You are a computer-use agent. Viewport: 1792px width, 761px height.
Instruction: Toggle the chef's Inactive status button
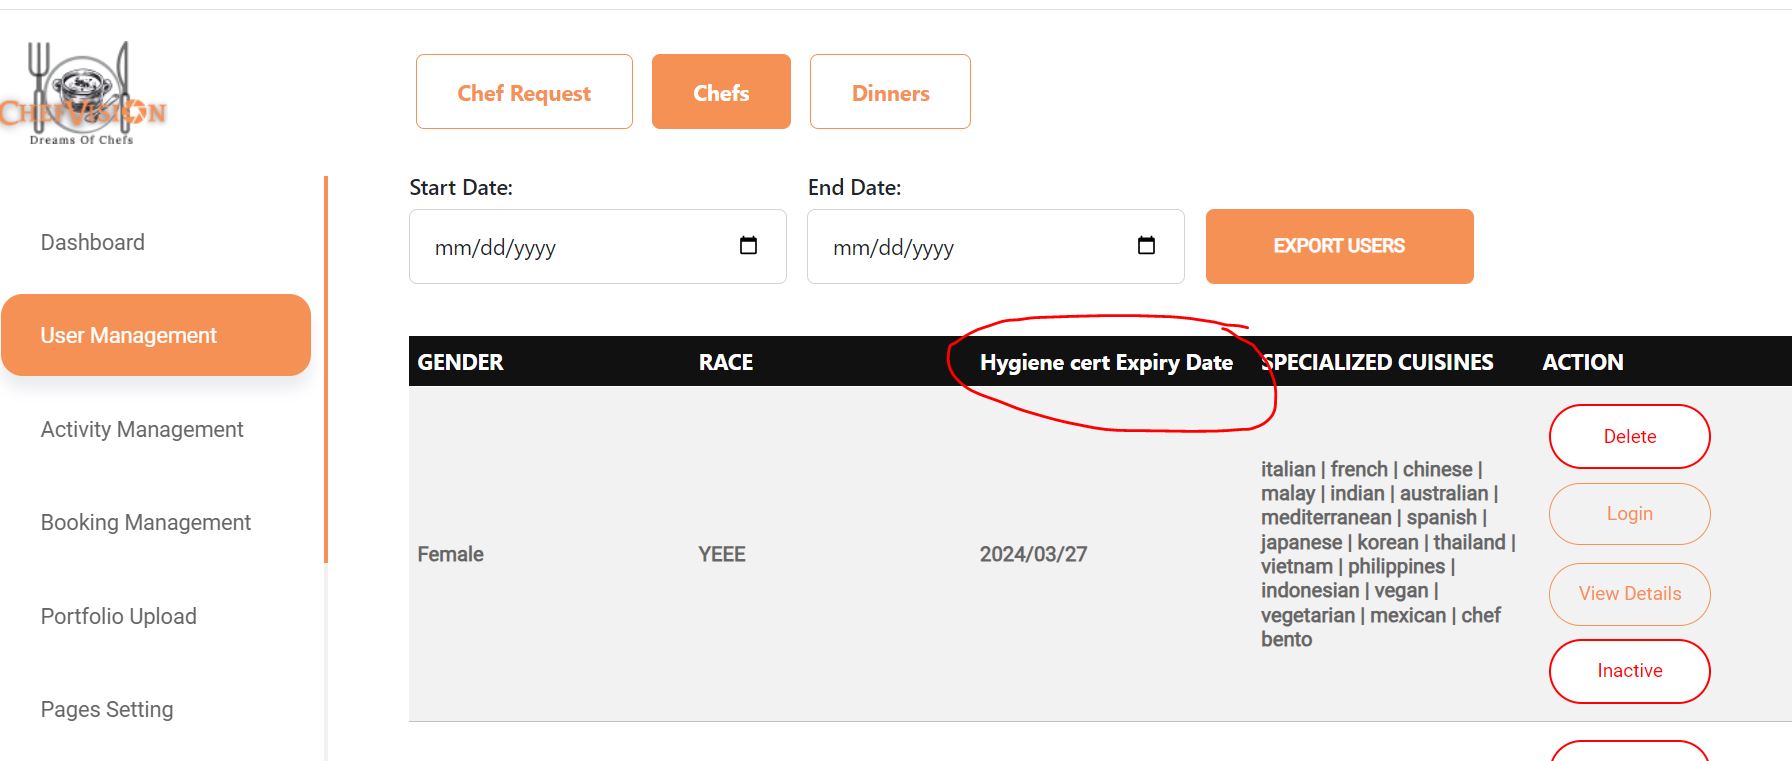coord(1629,671)
